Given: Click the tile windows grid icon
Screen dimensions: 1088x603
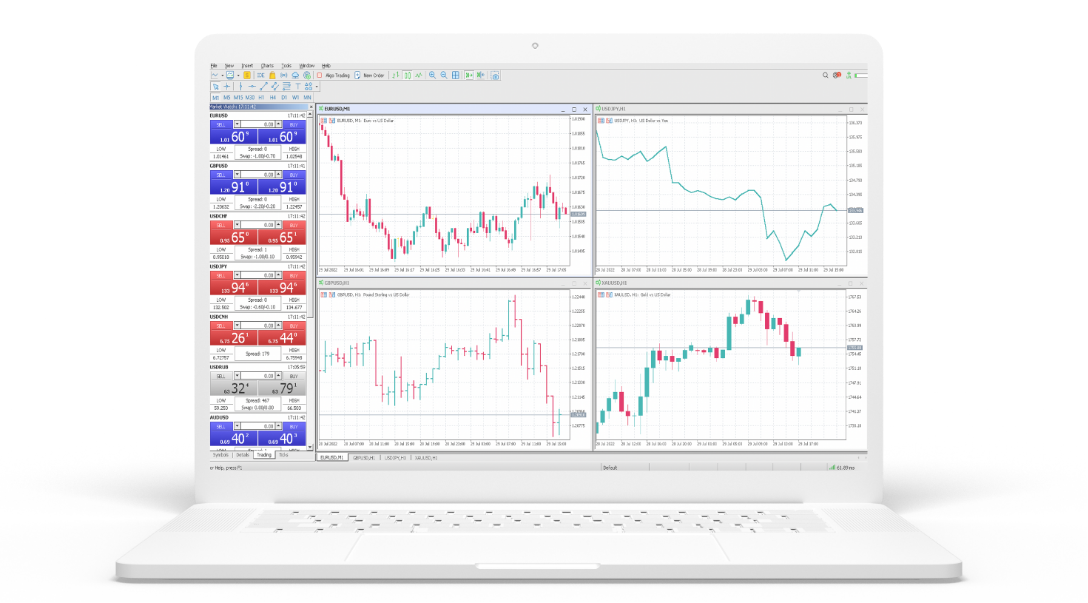Looking at the screenshot, I should (456, 75).
